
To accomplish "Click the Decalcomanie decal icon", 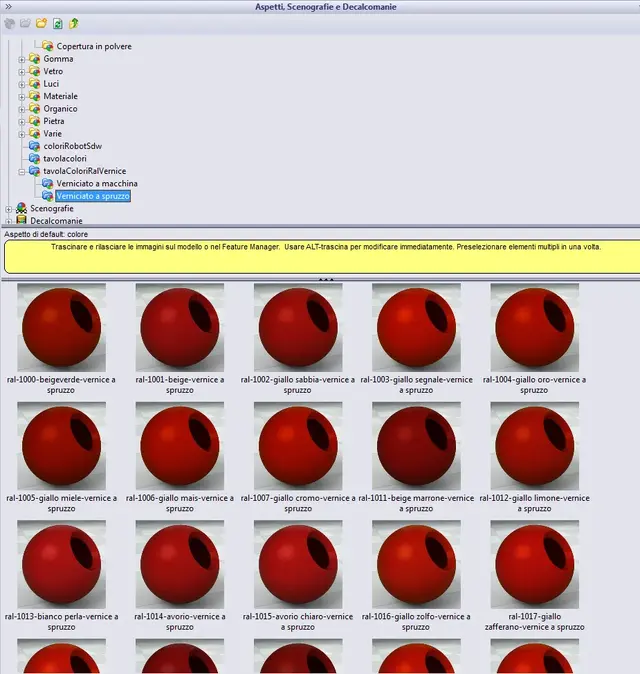I will point(21,220).
